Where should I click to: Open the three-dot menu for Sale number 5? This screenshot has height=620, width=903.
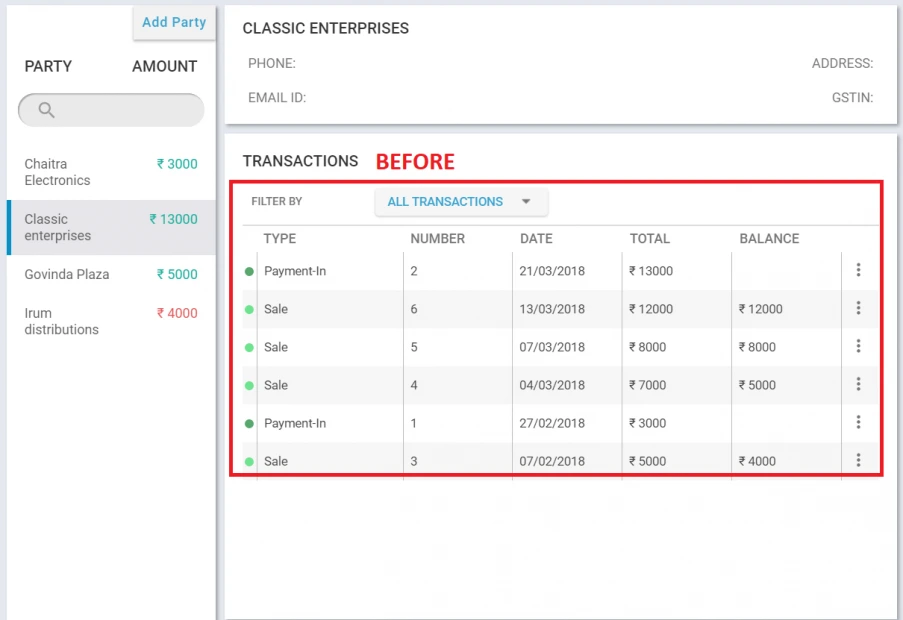click(x=858, y=346)
